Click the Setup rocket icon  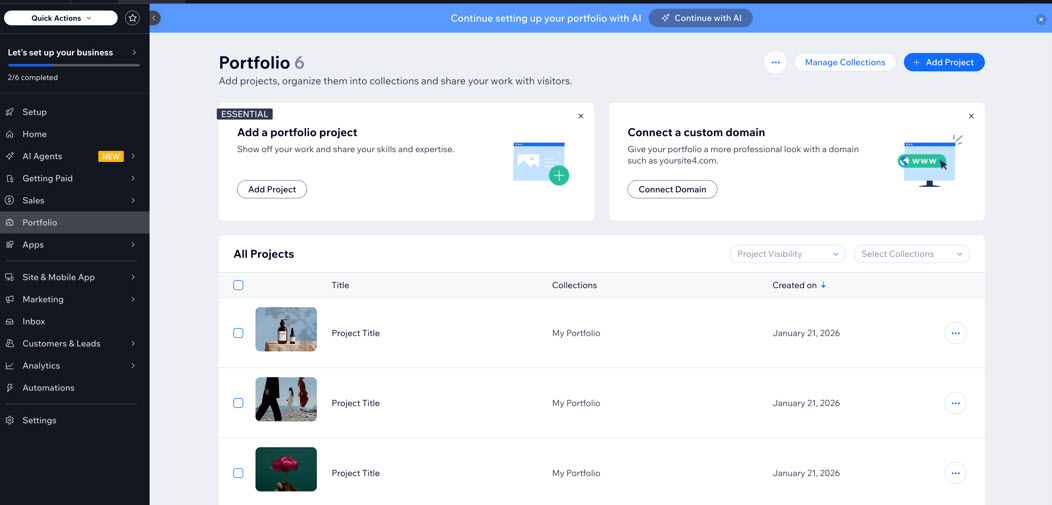(x=9, y=112)
